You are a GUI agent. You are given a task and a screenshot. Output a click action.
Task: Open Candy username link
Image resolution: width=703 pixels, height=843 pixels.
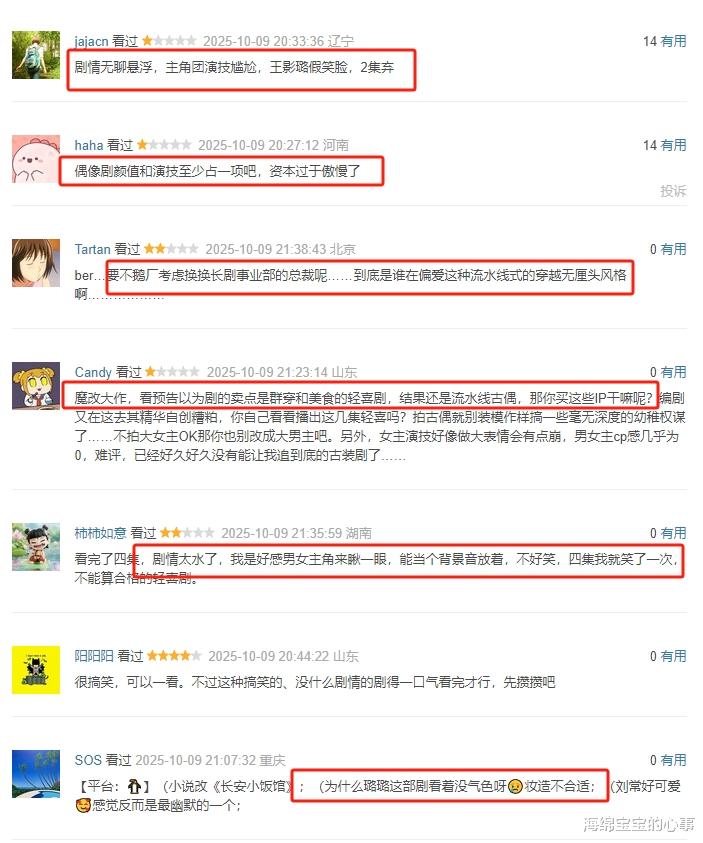(x=93, y=372)
